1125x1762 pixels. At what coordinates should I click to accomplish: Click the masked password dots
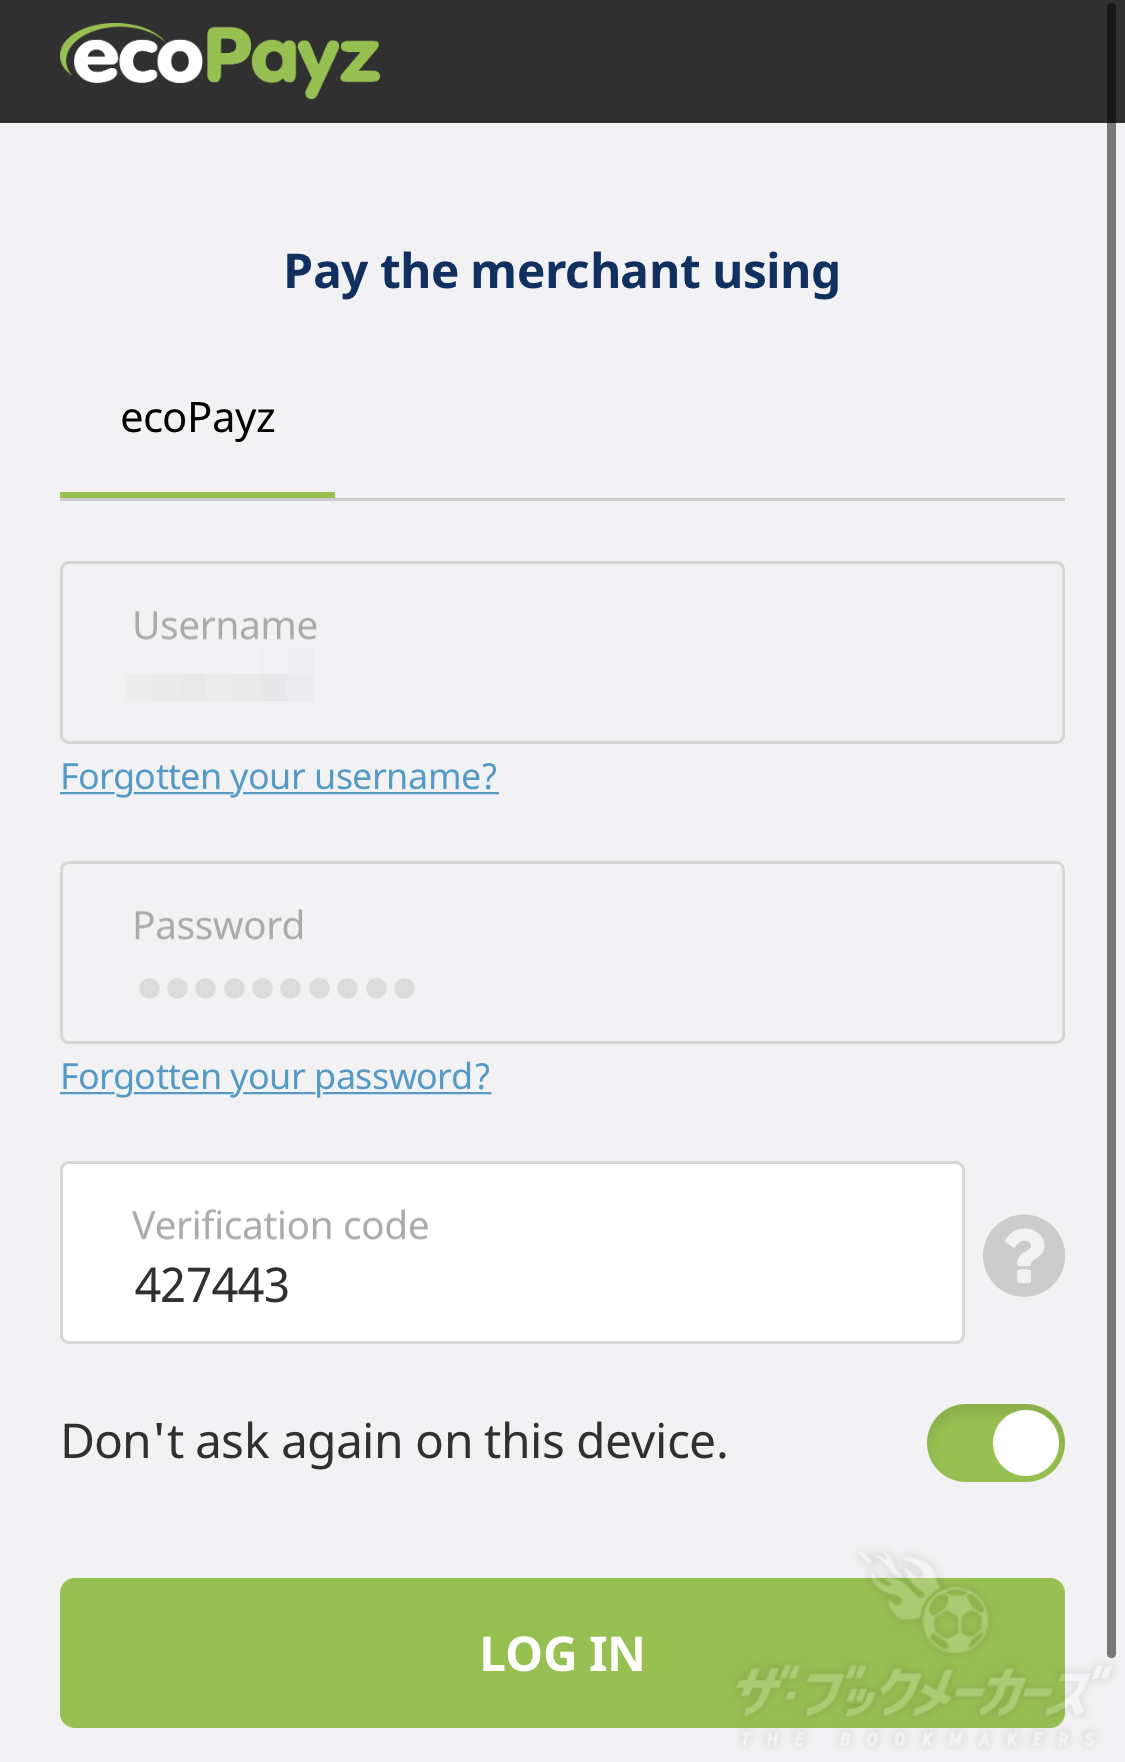point(276,988)
